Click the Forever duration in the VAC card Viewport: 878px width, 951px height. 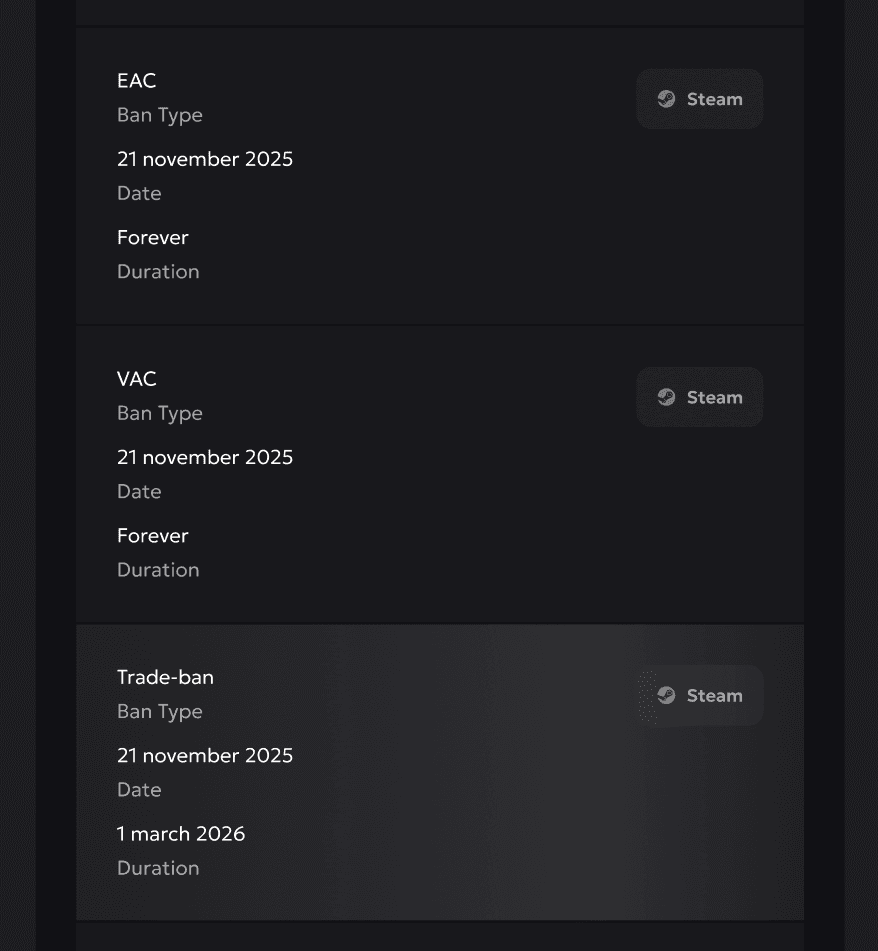(152, 535)
